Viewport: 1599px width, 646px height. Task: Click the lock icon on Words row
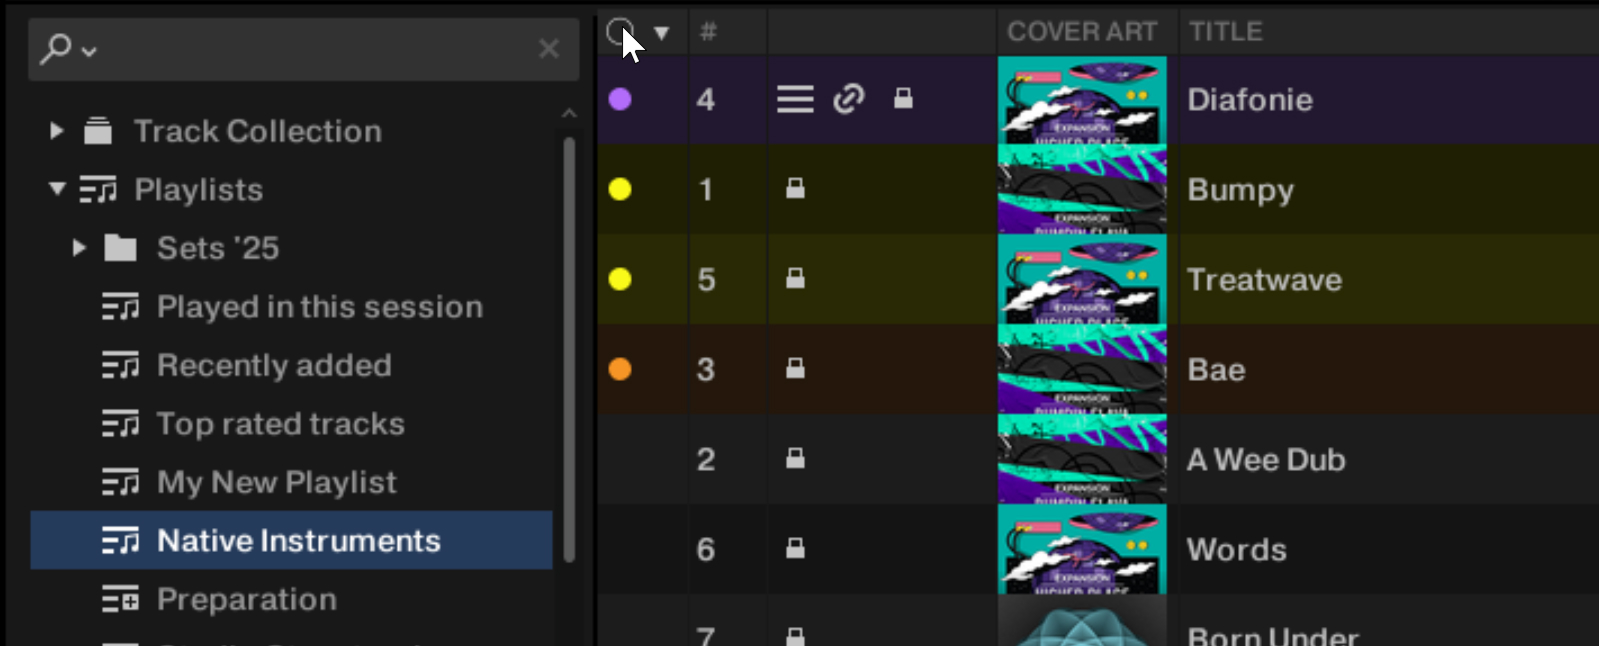(795, 548)
